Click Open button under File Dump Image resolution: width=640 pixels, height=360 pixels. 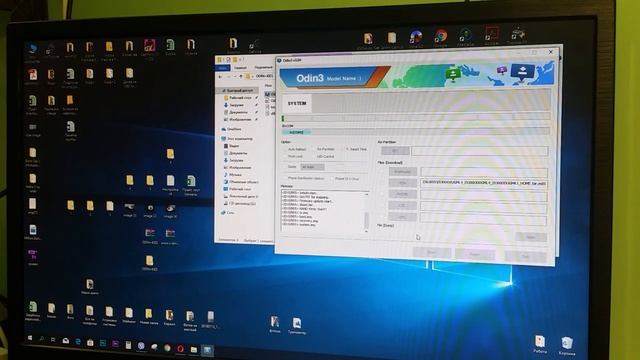531,237
